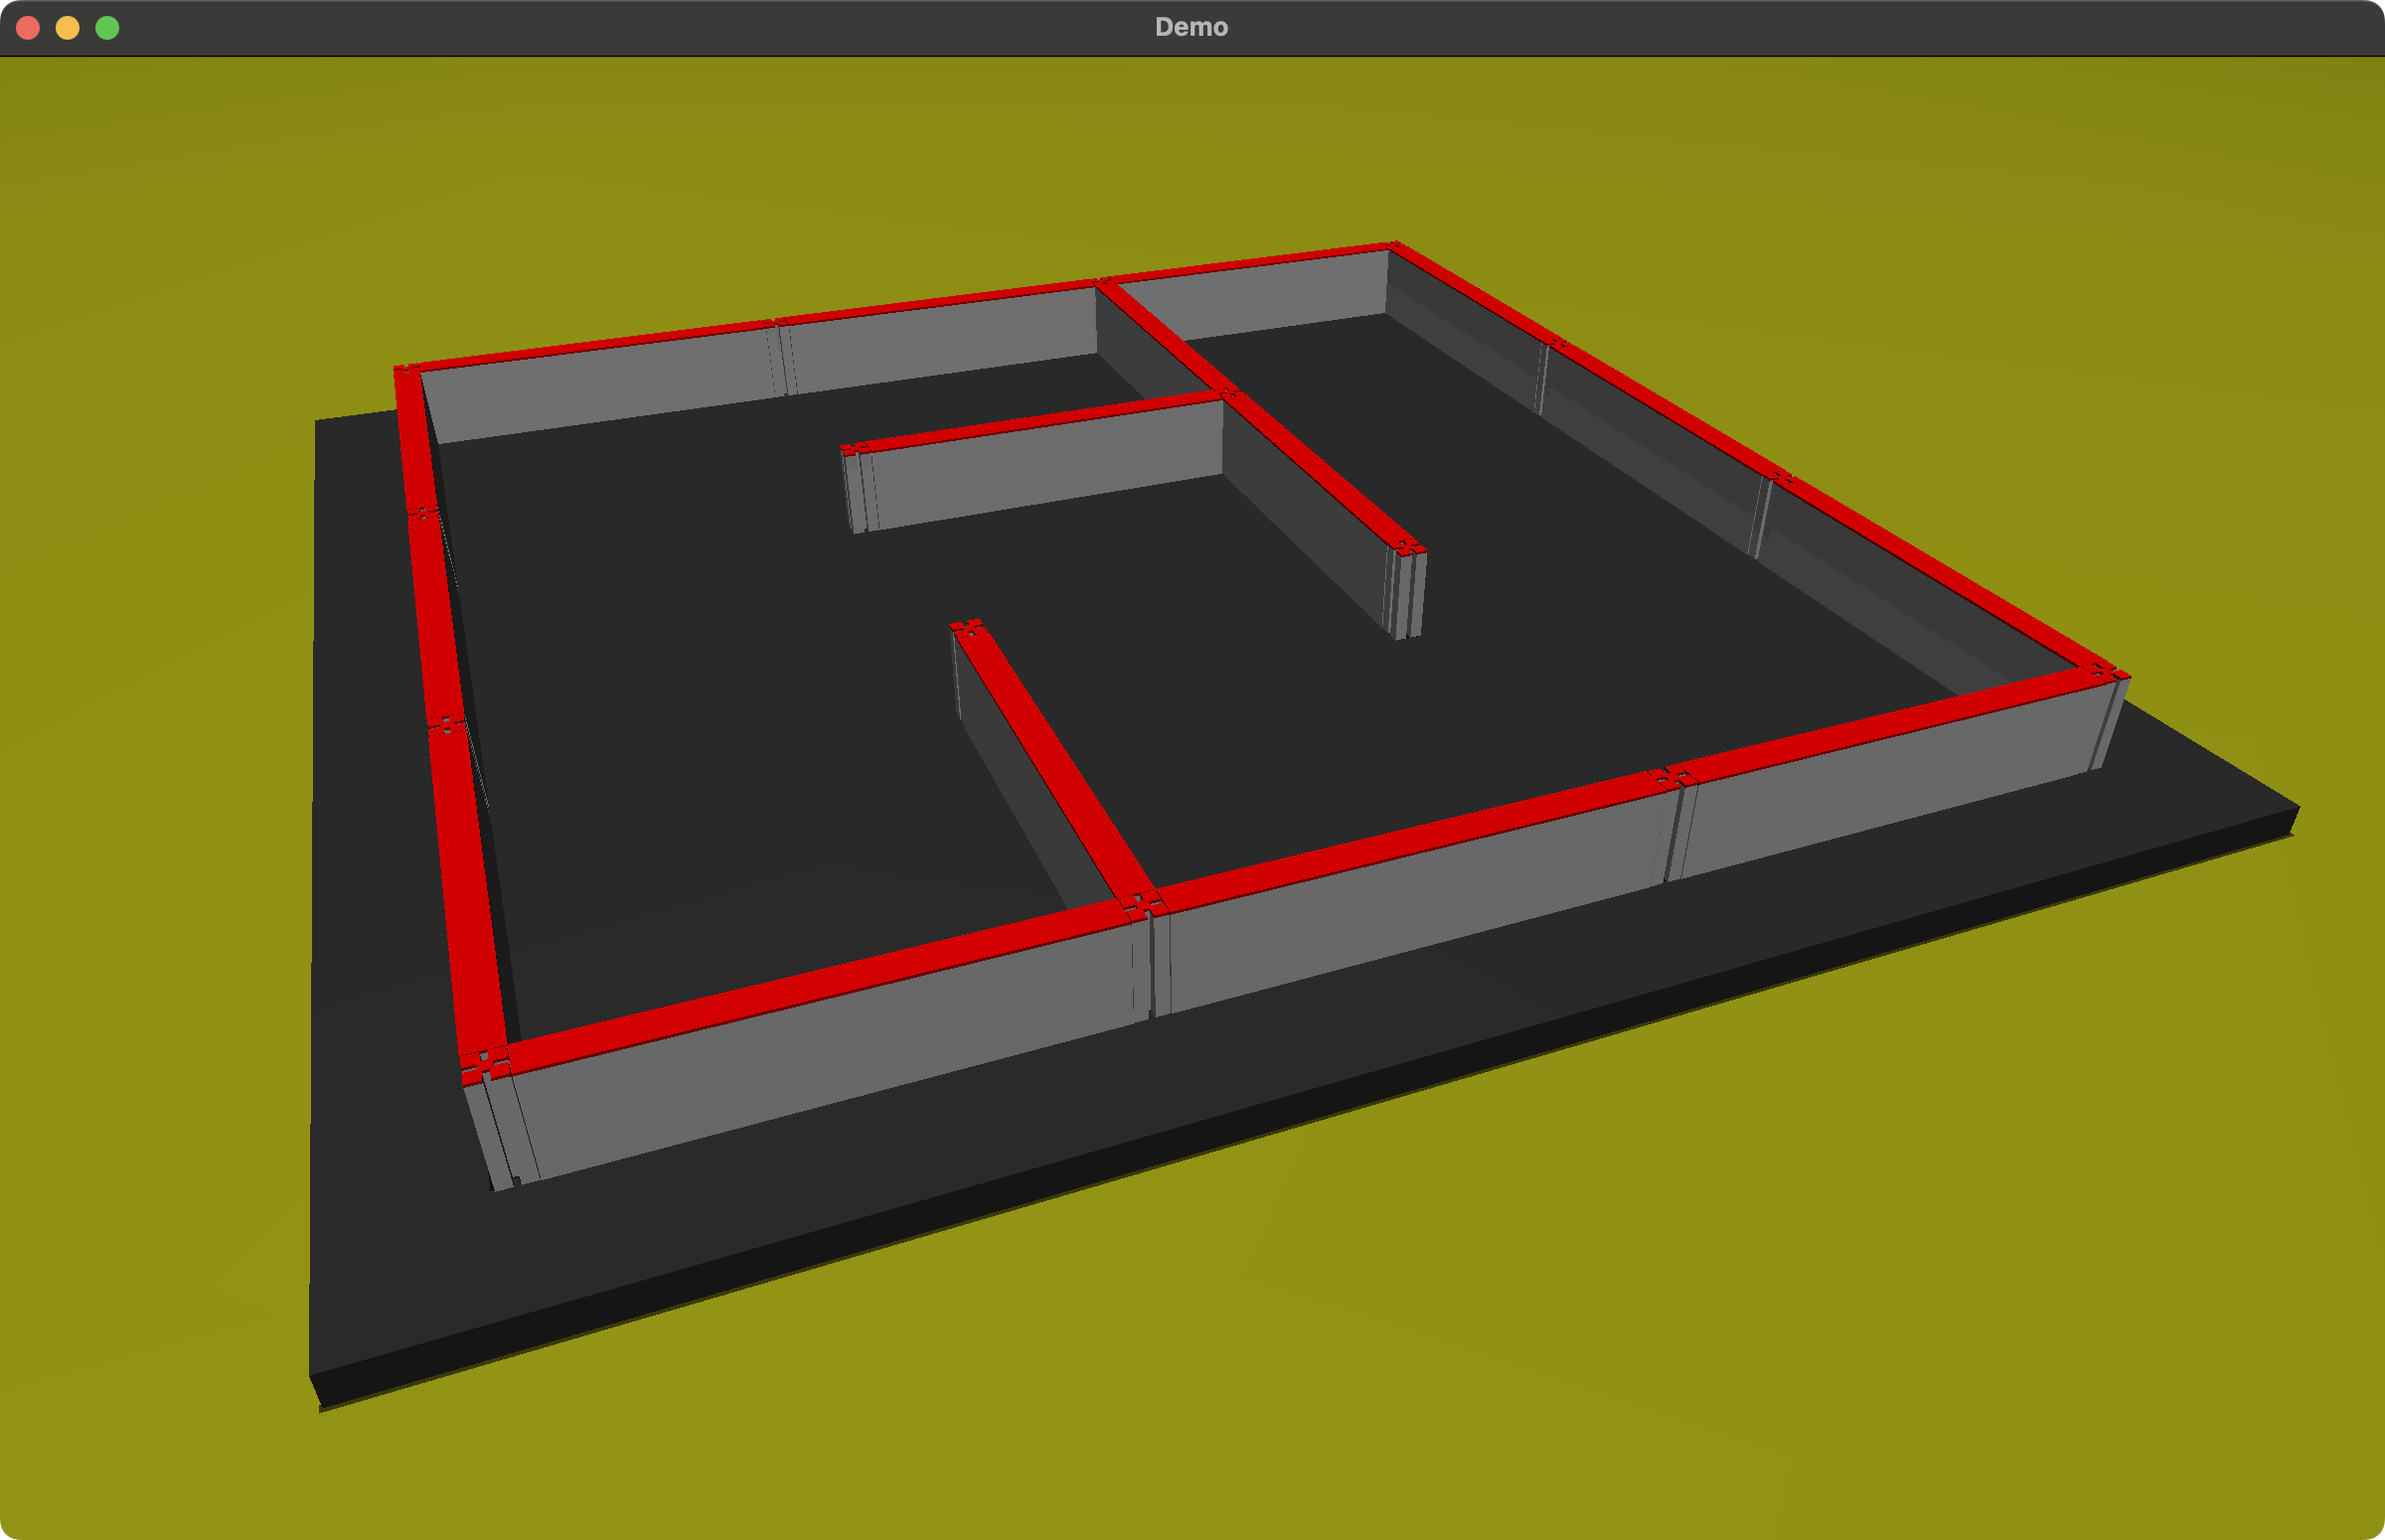The width and height of the screenshot is (2385, 1540).
Task: Click the yellow minimize window button
Action: click(67, 28)
